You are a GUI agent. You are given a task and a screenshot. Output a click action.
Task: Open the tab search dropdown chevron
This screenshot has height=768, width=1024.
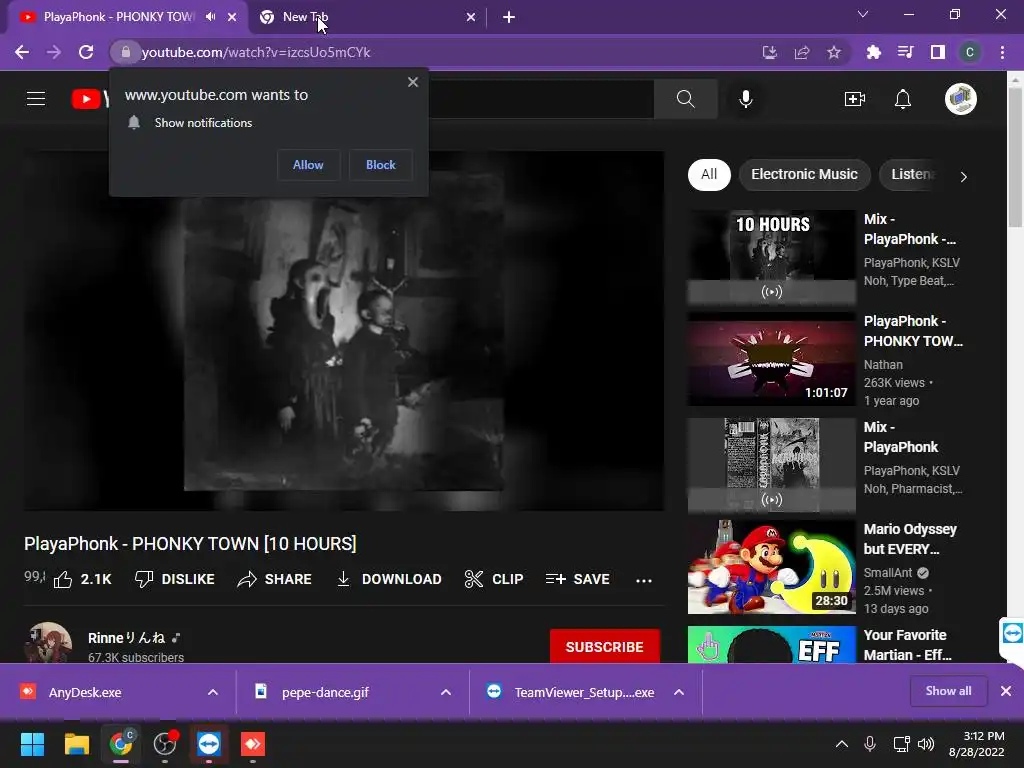pyautogui.click(x=863, y=14)
